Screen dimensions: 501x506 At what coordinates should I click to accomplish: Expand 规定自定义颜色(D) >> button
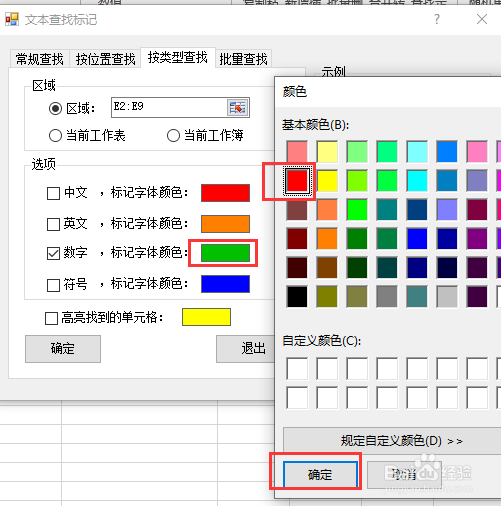tap(392, 441)
